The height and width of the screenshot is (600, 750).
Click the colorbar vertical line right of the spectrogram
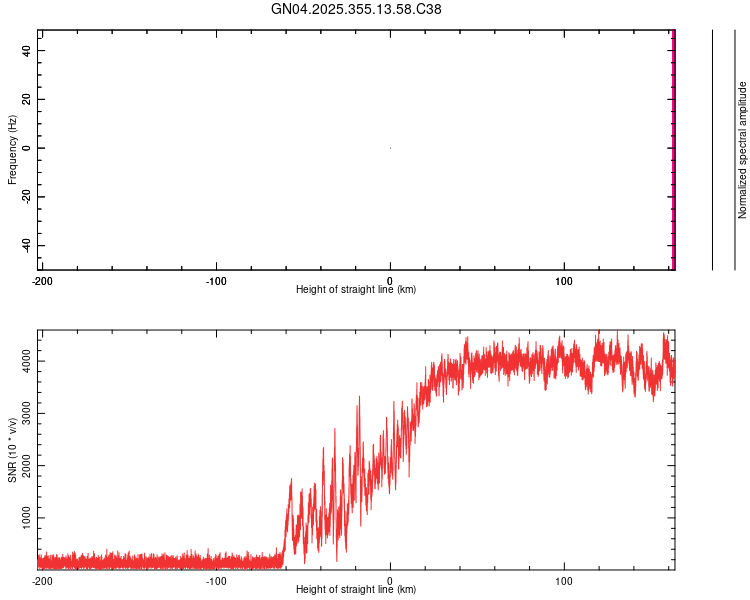712,150
